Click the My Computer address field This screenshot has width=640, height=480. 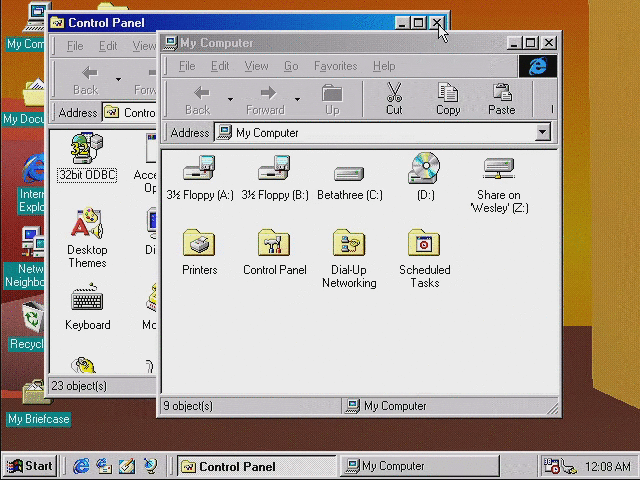click(374, 133)
